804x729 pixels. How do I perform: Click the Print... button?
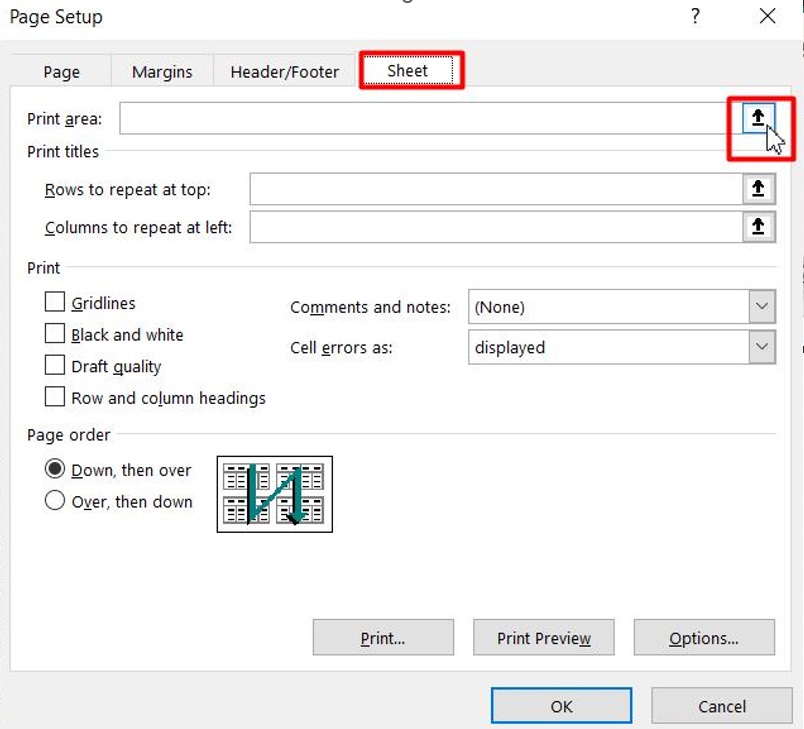(x=383, y=637)
